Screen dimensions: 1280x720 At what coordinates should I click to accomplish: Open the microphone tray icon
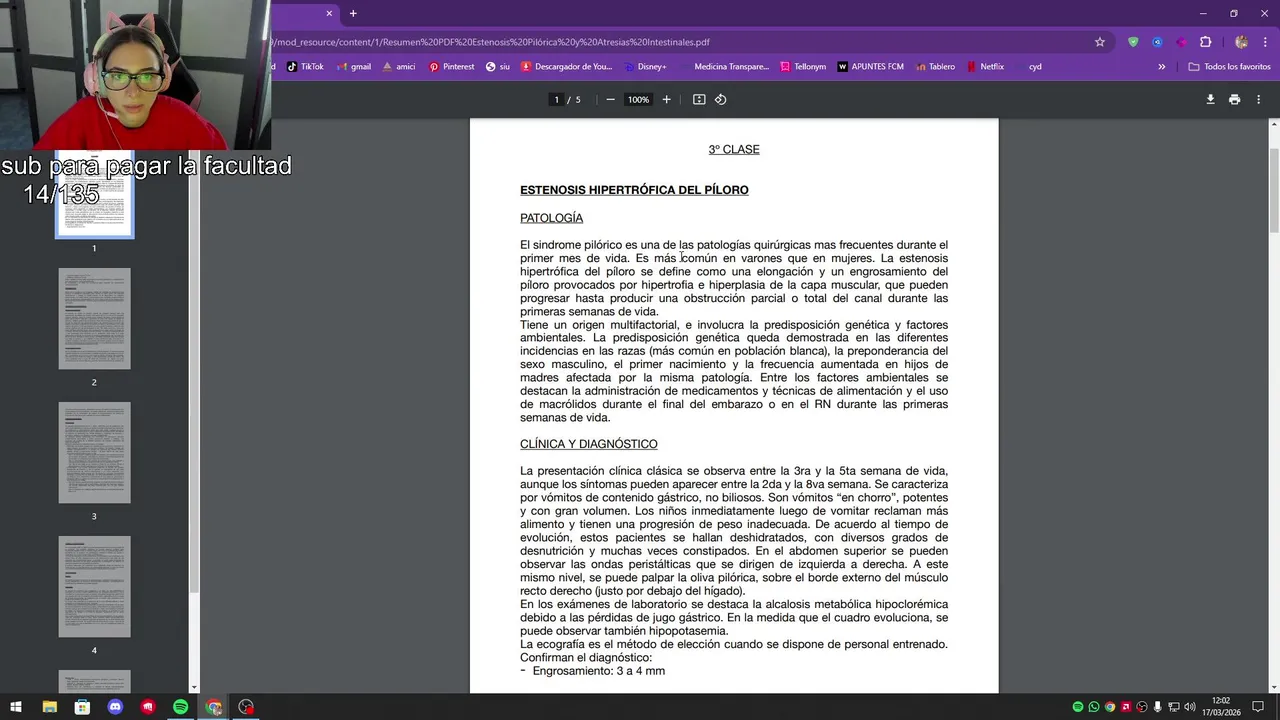click(x=1158, y=707)
